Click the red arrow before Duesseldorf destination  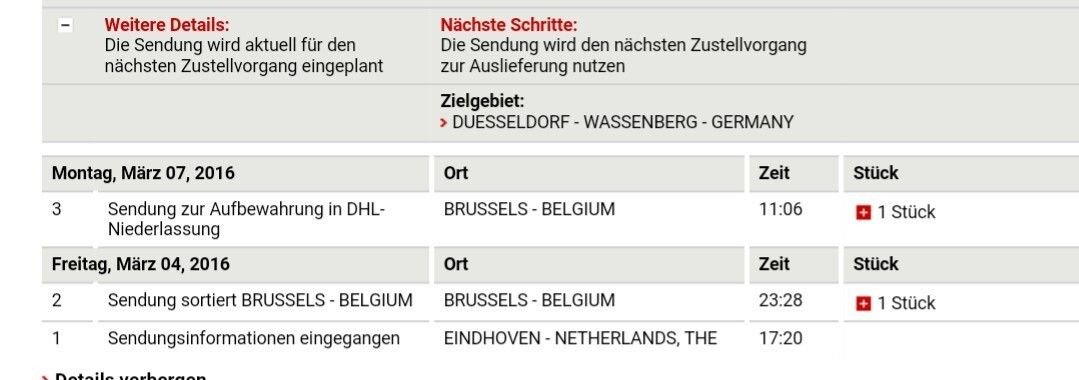pos(444,123)
